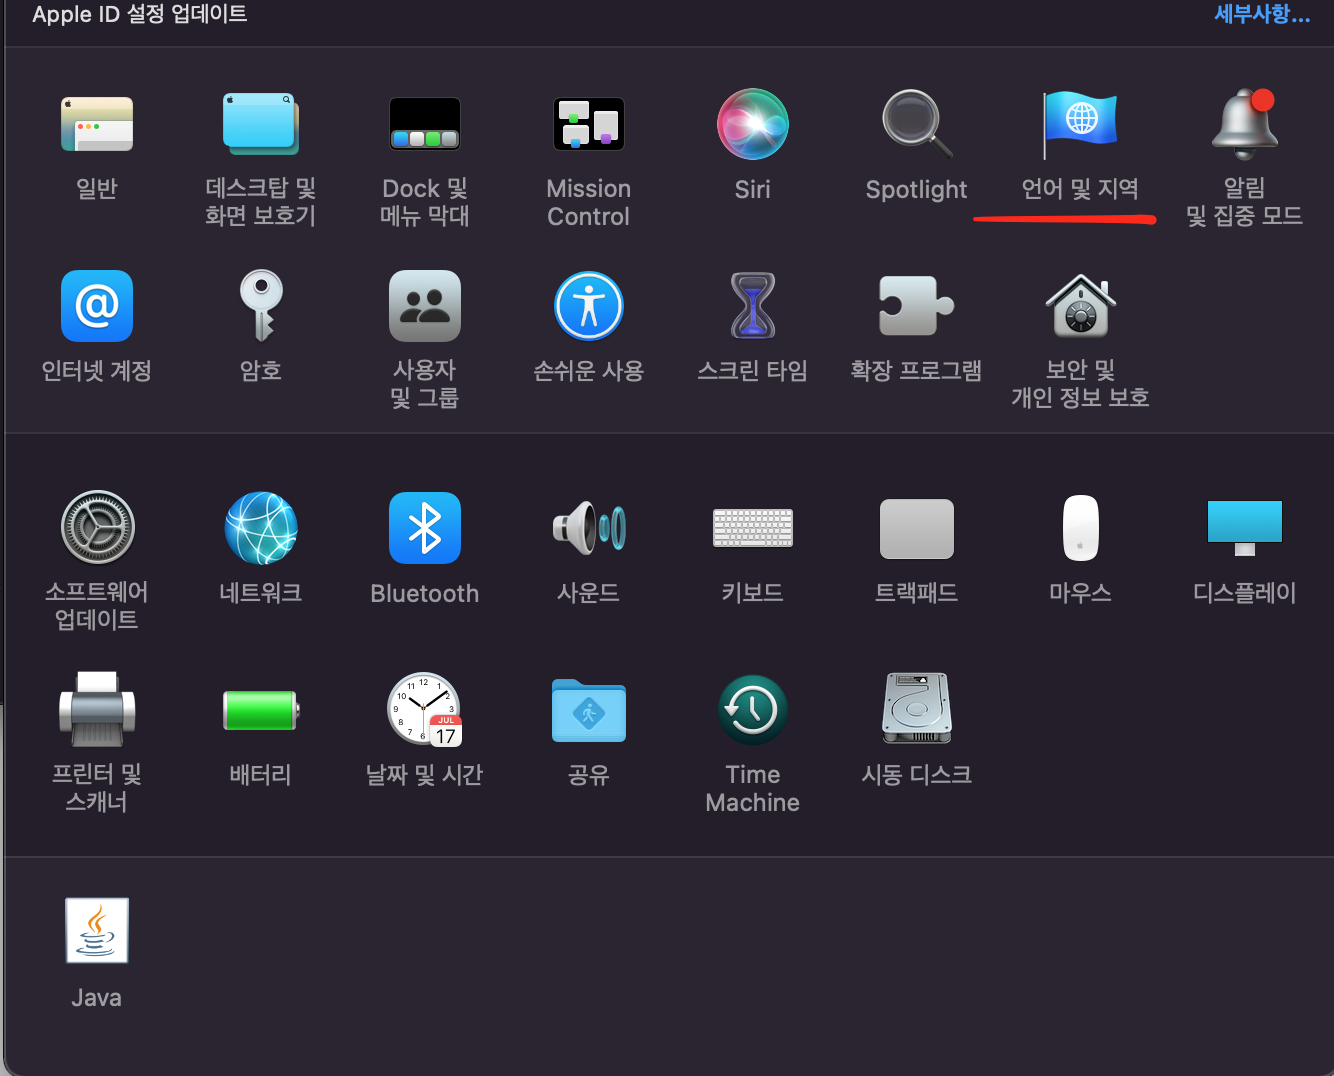Open Mission Control preferences
The height and width of the screenshot is (1076, 1334).
click(x=589, y=124)
